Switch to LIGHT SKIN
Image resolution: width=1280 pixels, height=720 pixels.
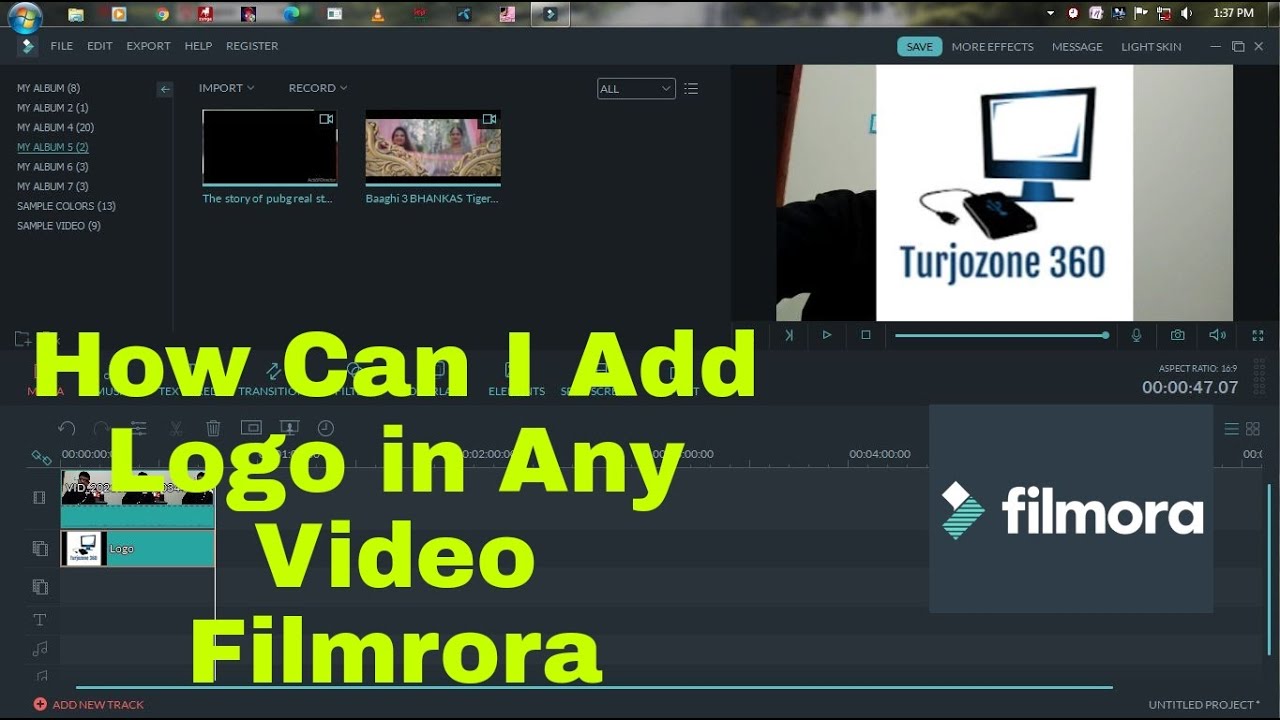(x=1151, y=47)
